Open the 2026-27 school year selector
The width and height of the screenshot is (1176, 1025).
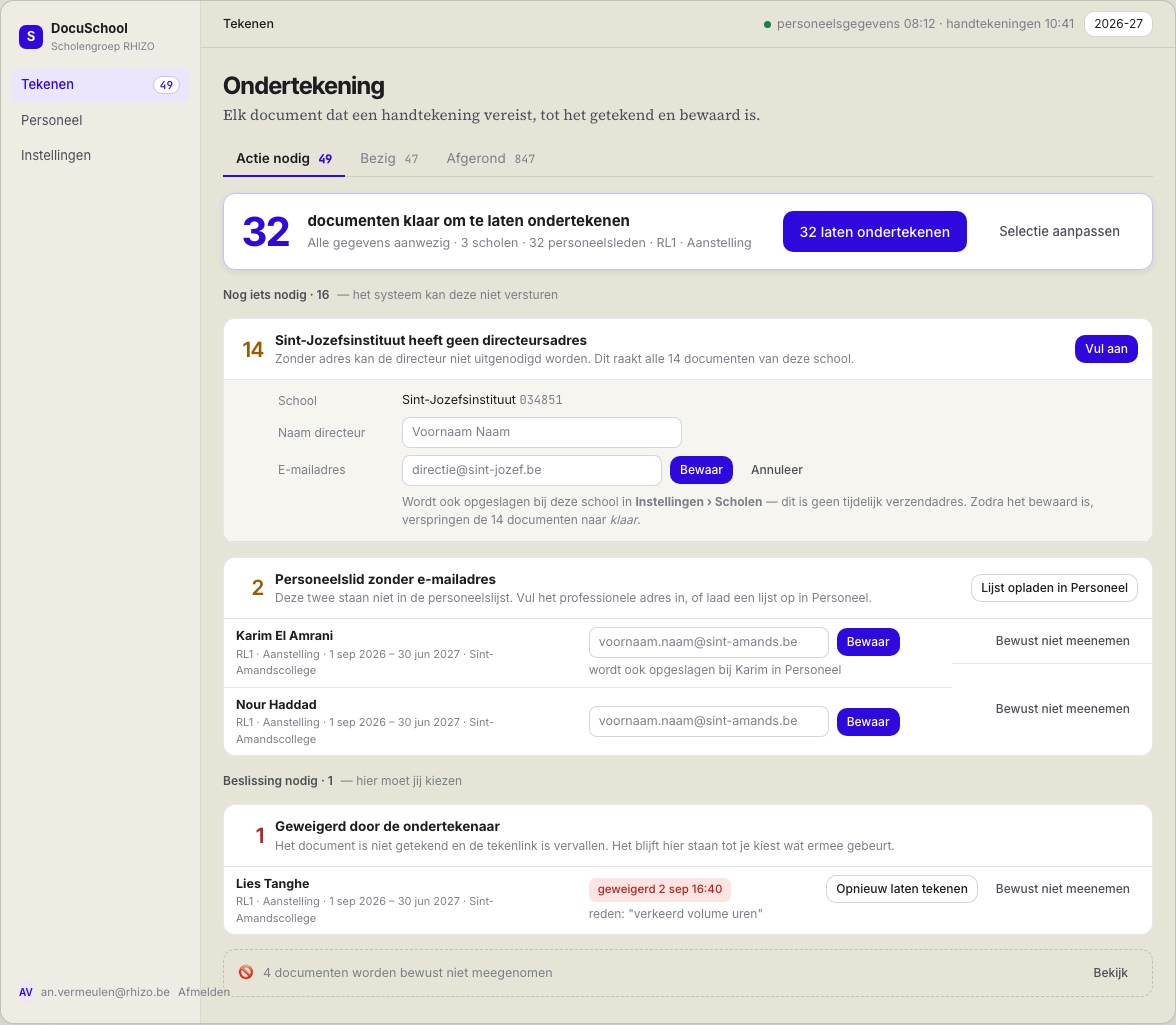[1118, 24]
